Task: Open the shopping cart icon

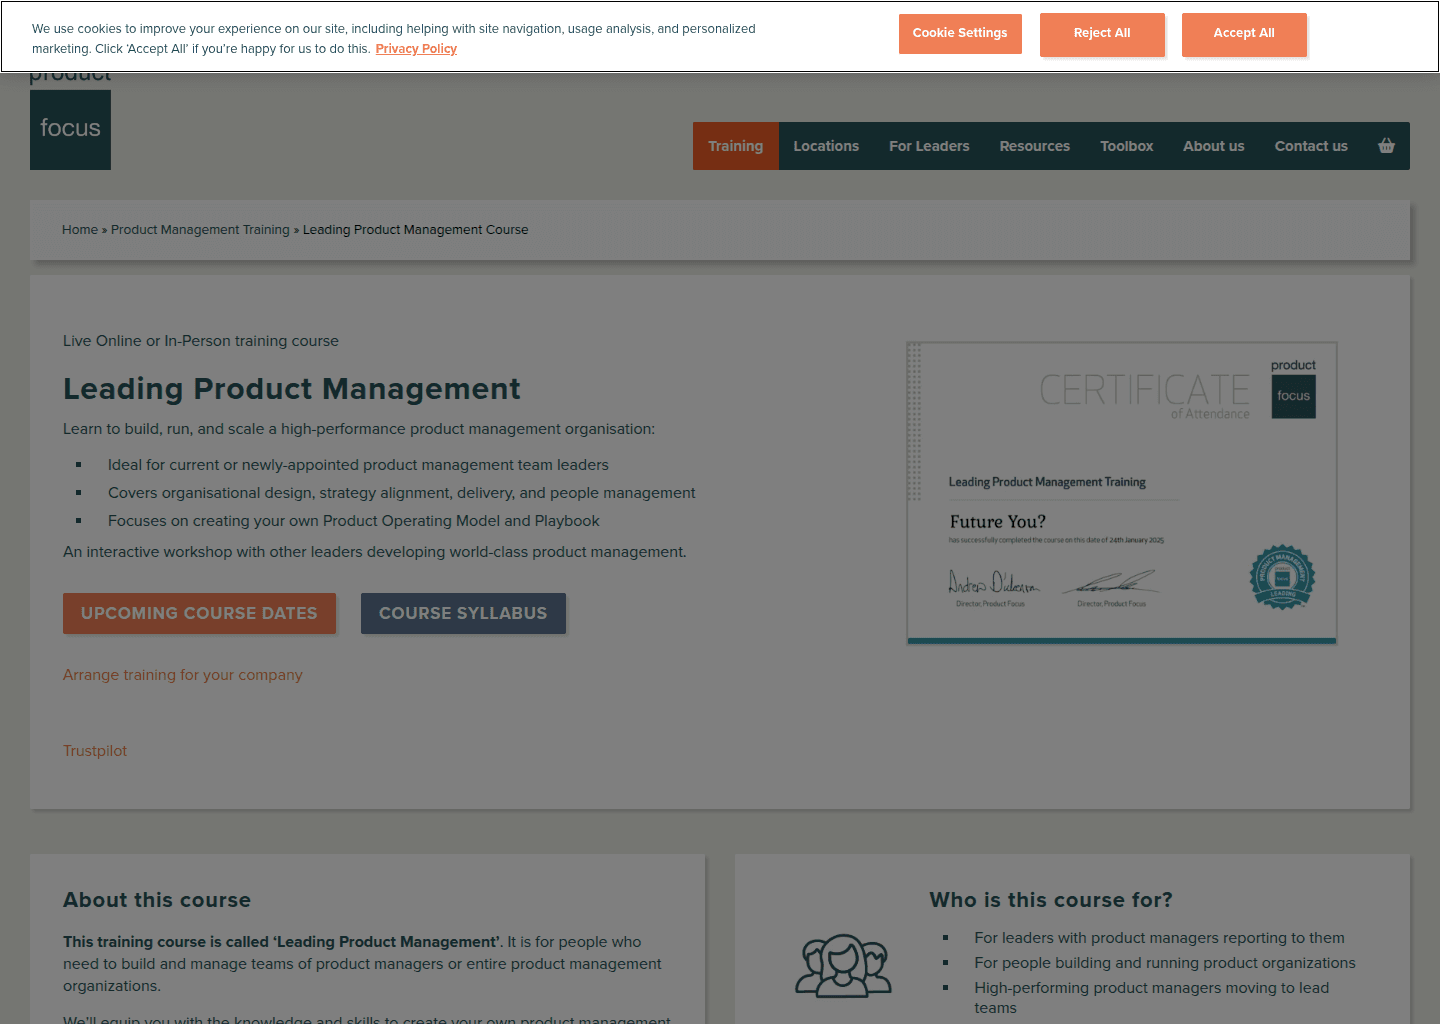Action: click(1386, 145)
